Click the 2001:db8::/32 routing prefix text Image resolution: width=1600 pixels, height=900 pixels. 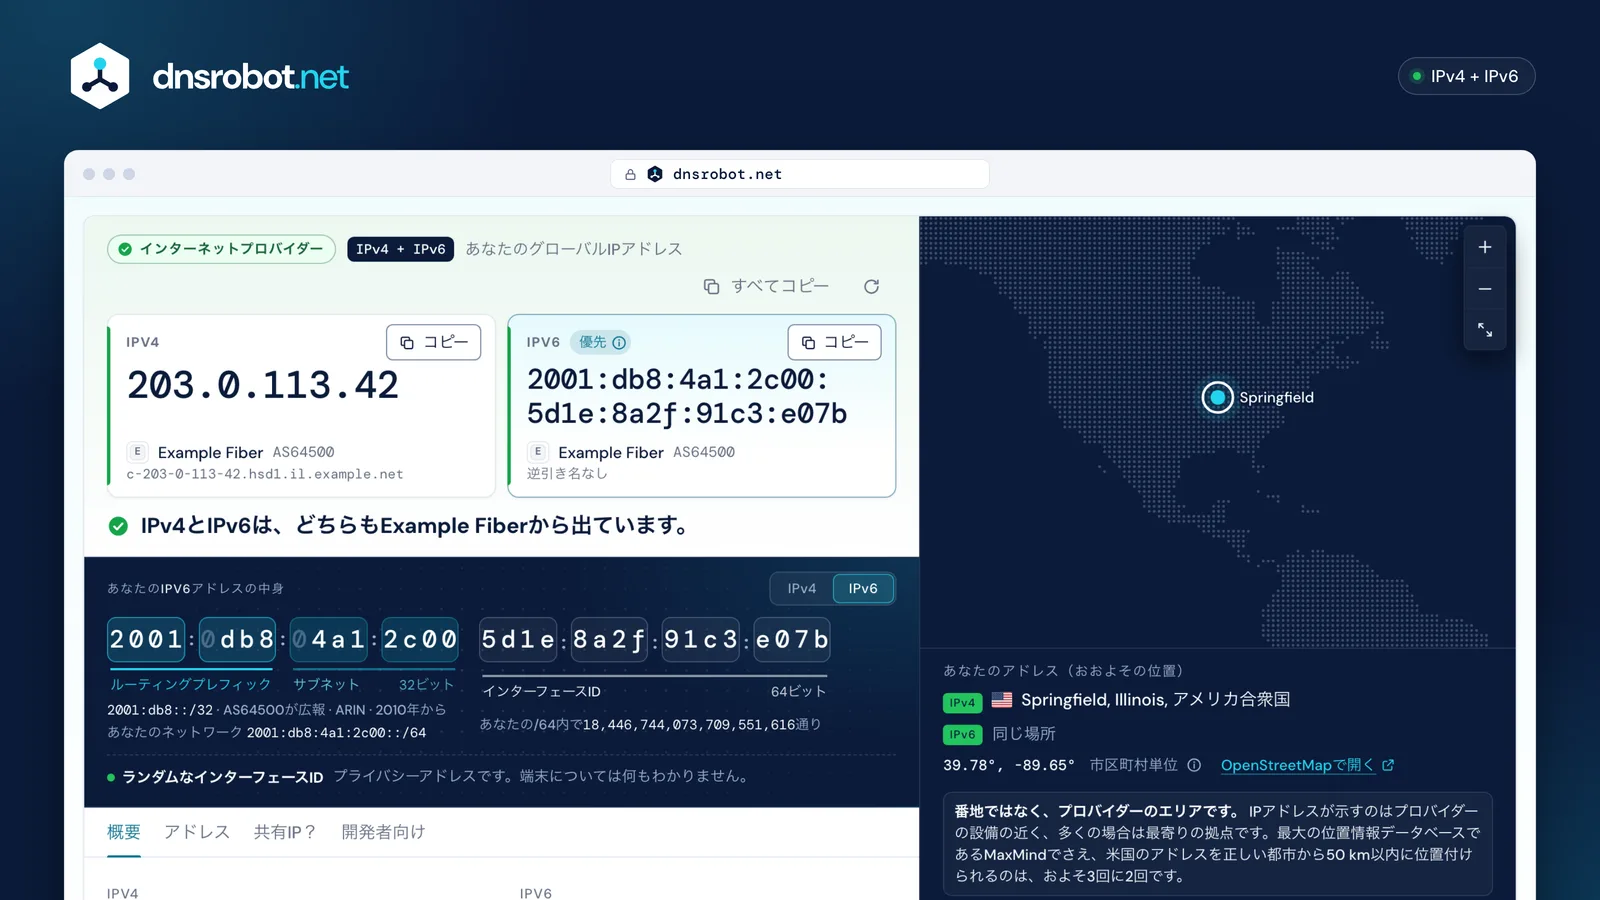point(160,710)
